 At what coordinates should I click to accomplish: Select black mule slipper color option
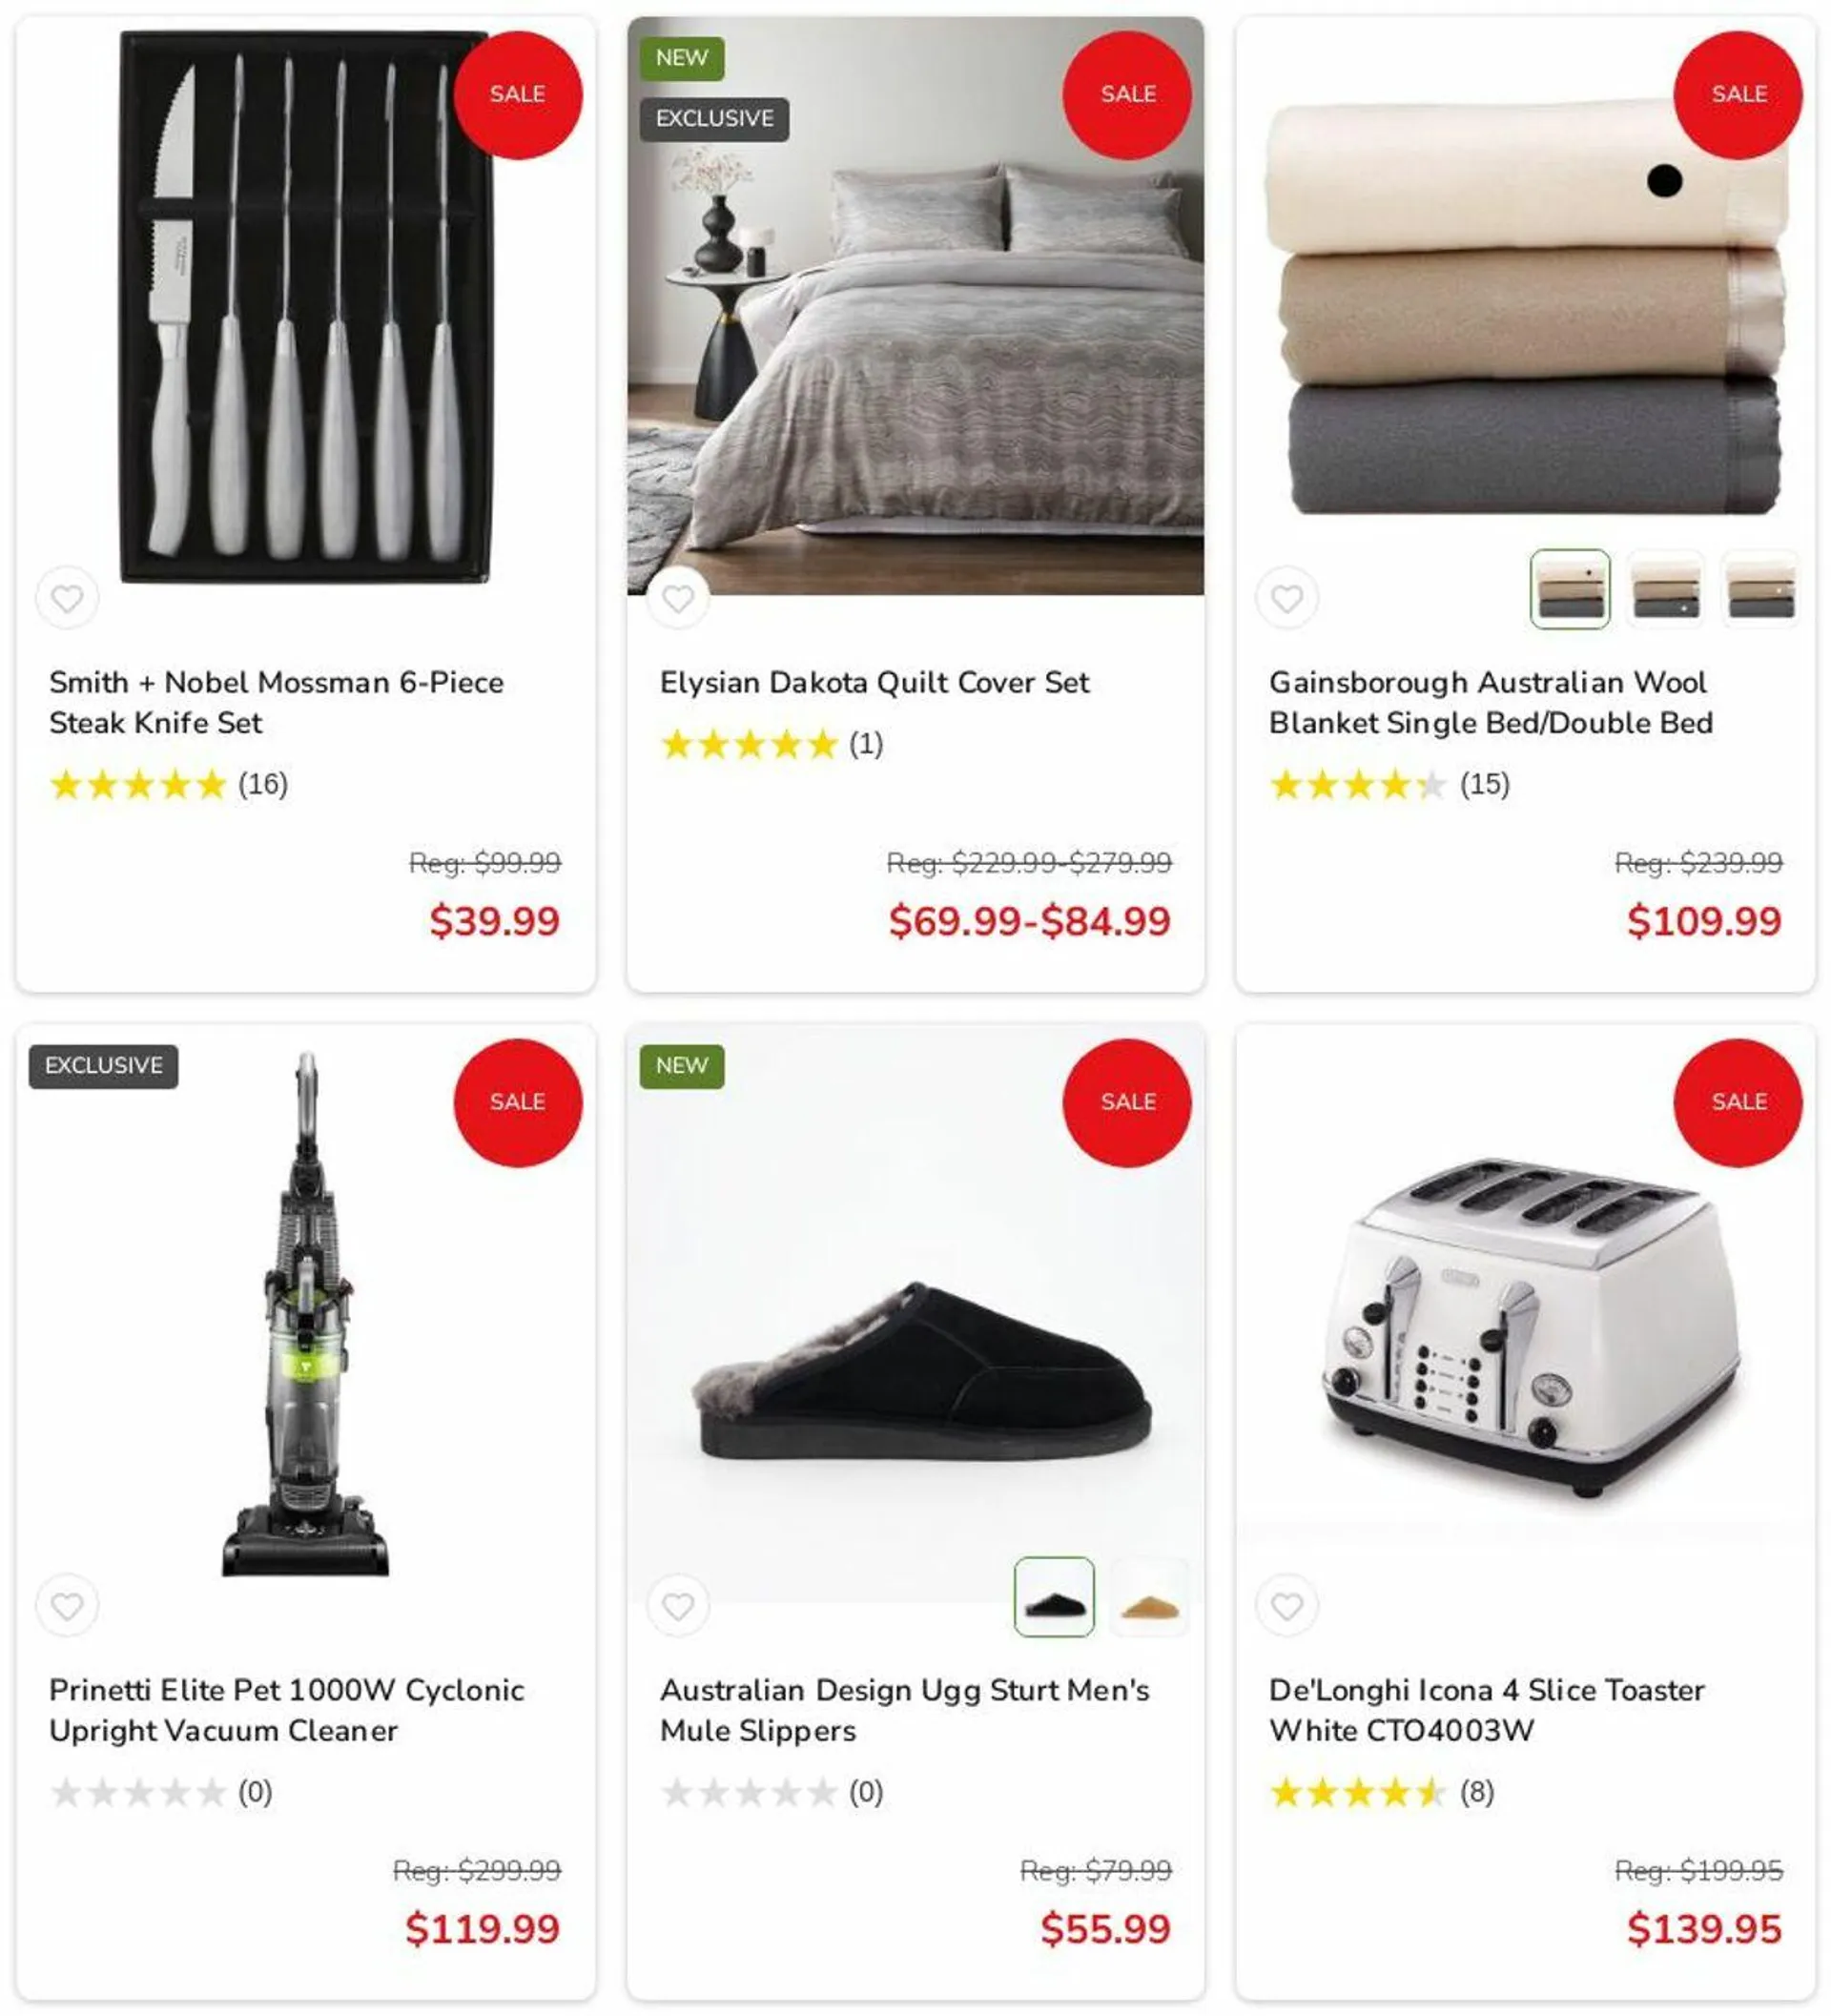[x=1054, y=1597]
